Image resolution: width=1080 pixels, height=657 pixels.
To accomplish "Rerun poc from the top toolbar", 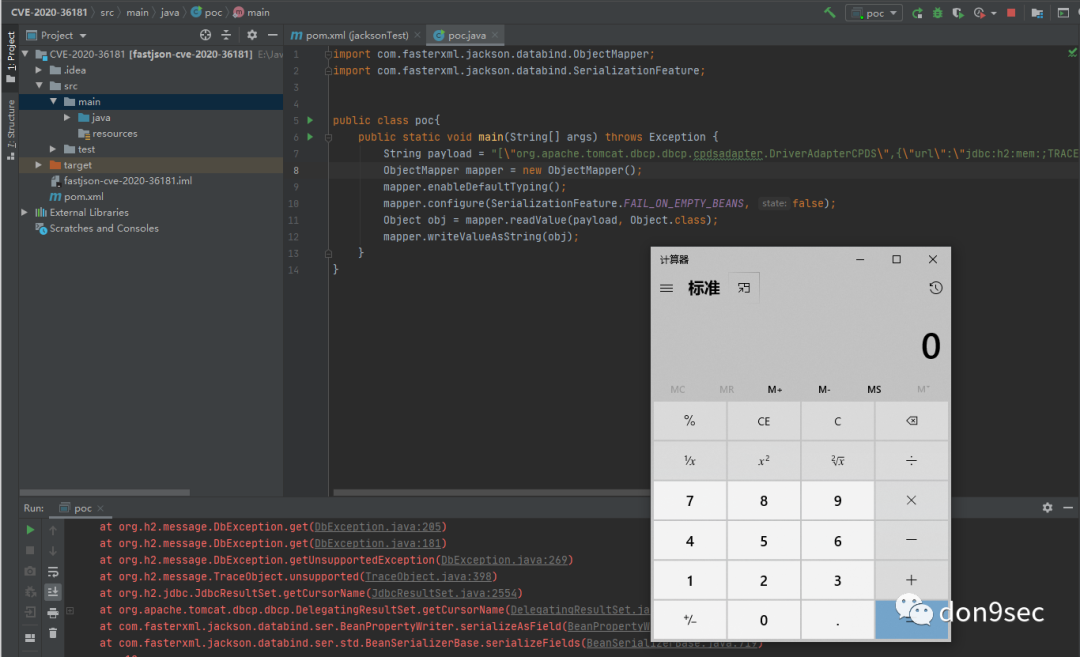I will pos(917,12).
